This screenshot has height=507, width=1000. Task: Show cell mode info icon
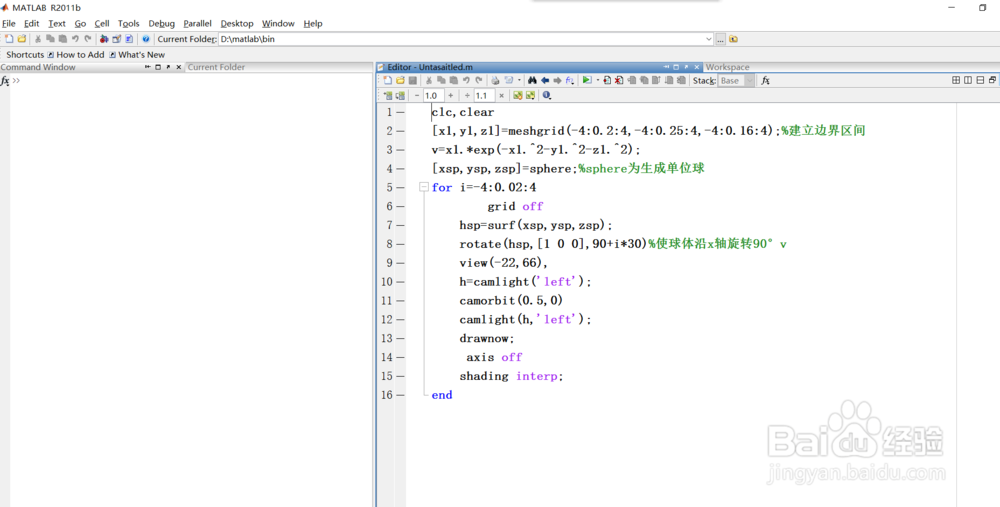point(547,96)
